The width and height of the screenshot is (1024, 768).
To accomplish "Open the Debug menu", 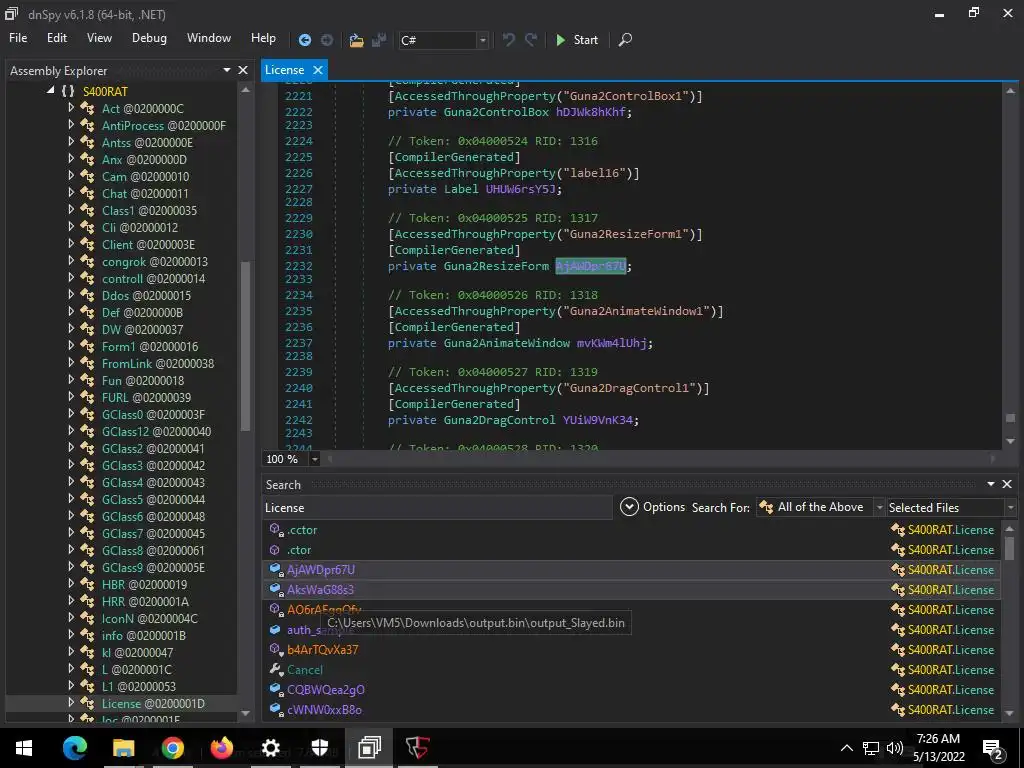I will [x=149, y=38].
